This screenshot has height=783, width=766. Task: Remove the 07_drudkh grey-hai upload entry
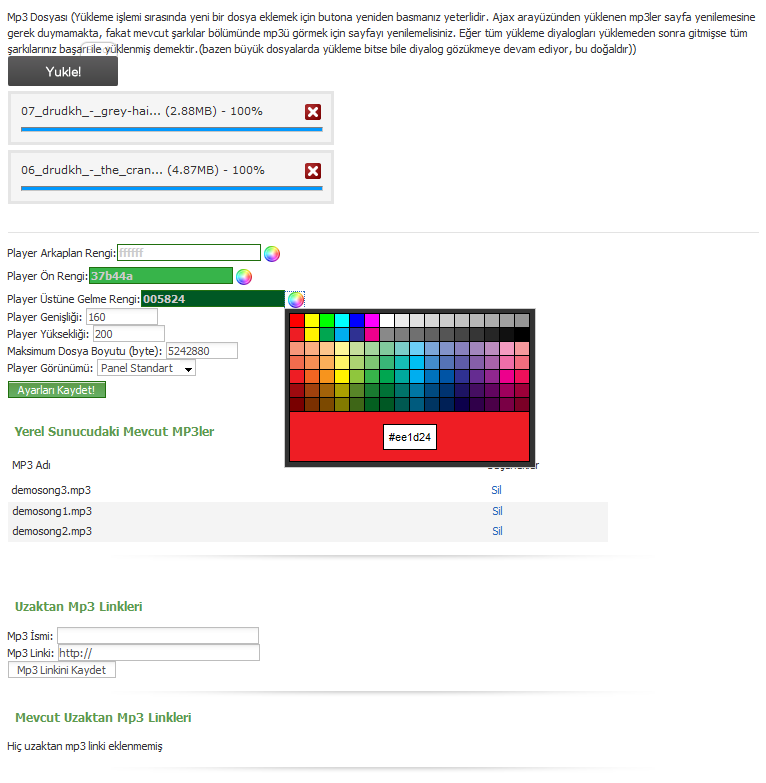click(x=313, y=112)
